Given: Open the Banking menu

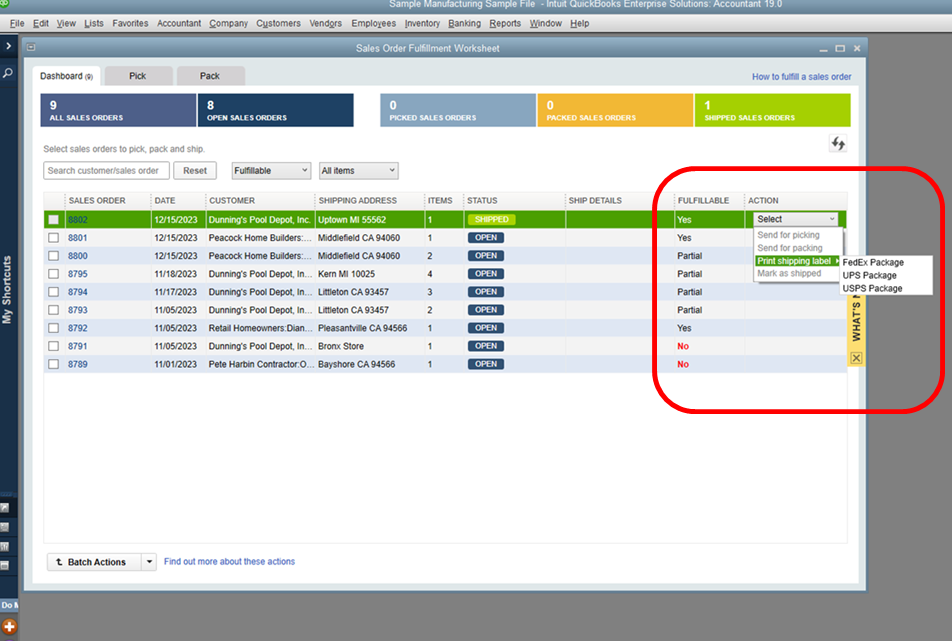Looking at the screenshot, I should pos(464,23).
